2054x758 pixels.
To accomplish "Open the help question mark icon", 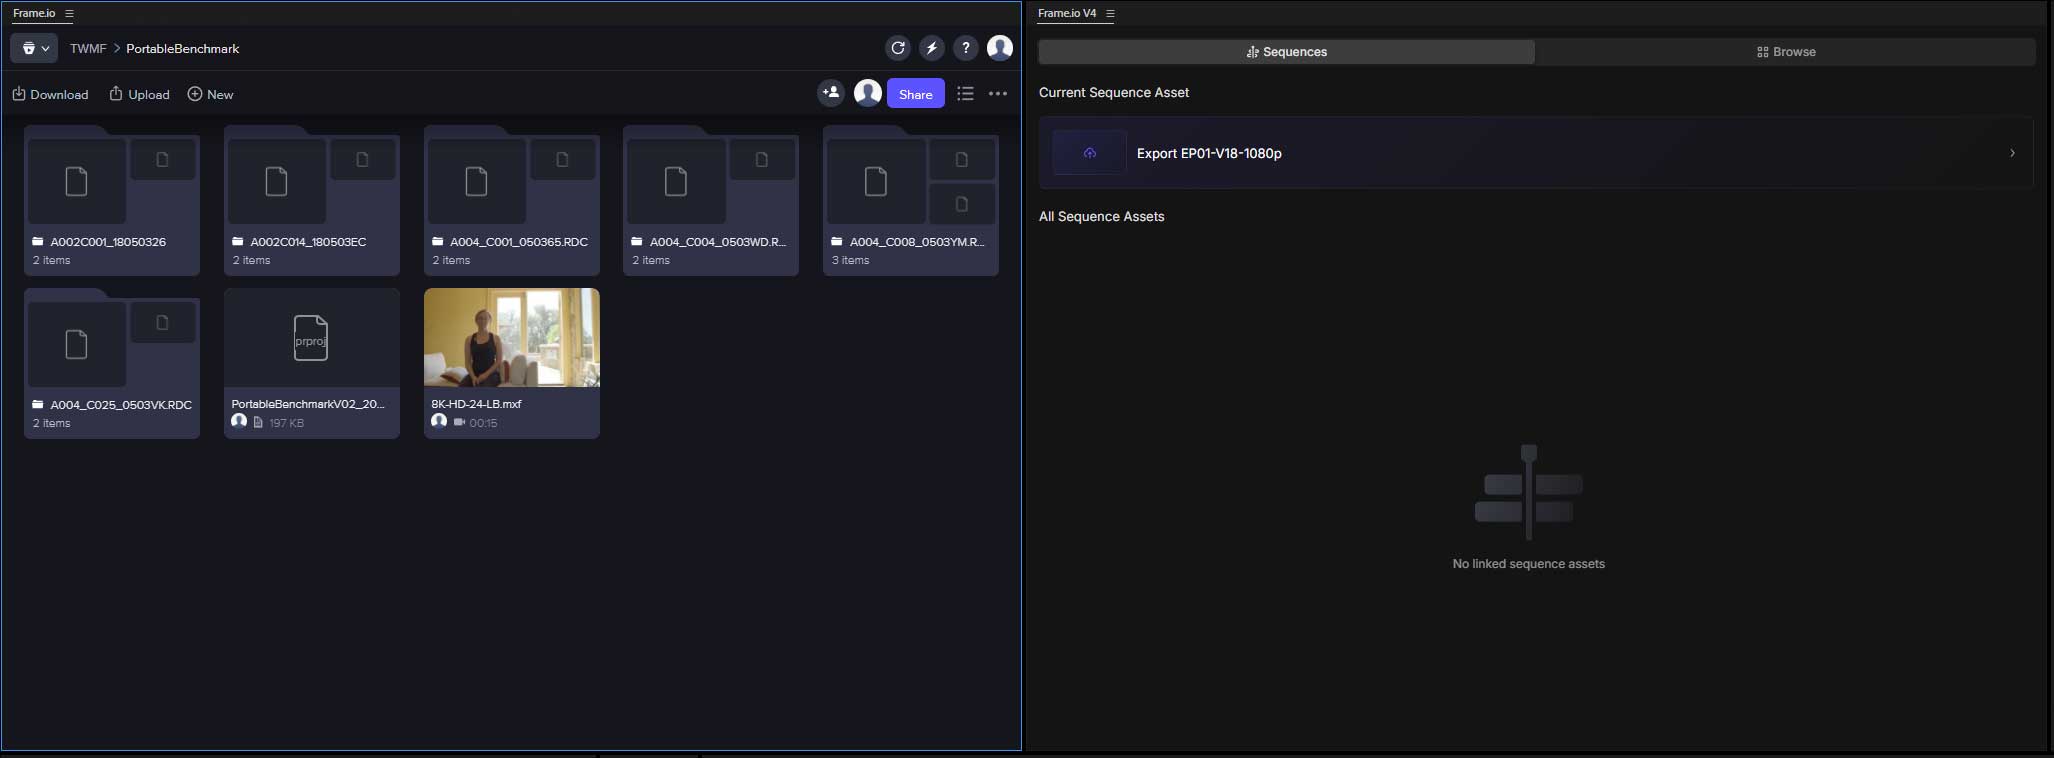I will (x=965, y=48).
